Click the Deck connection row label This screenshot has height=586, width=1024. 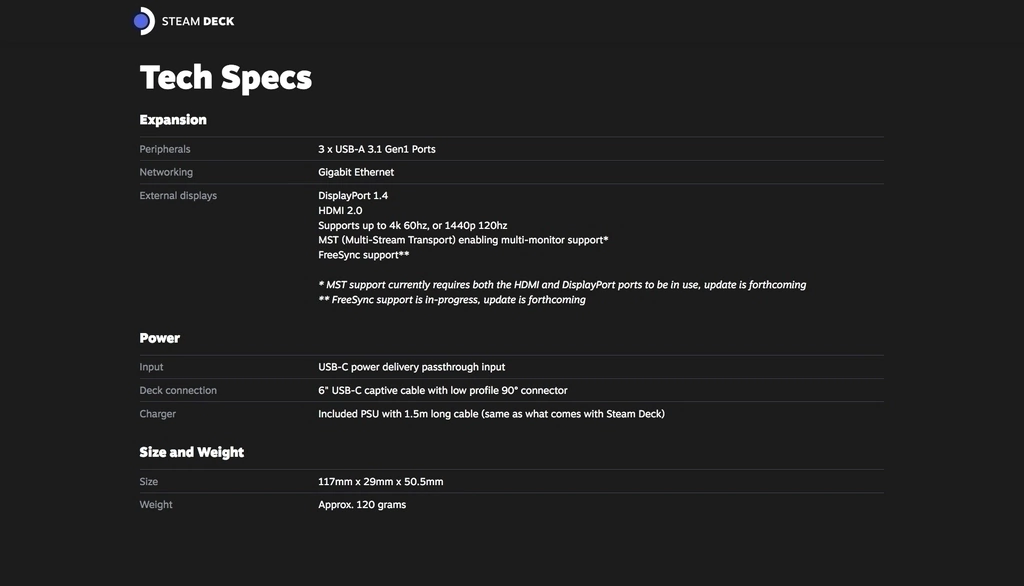point(178,390)
